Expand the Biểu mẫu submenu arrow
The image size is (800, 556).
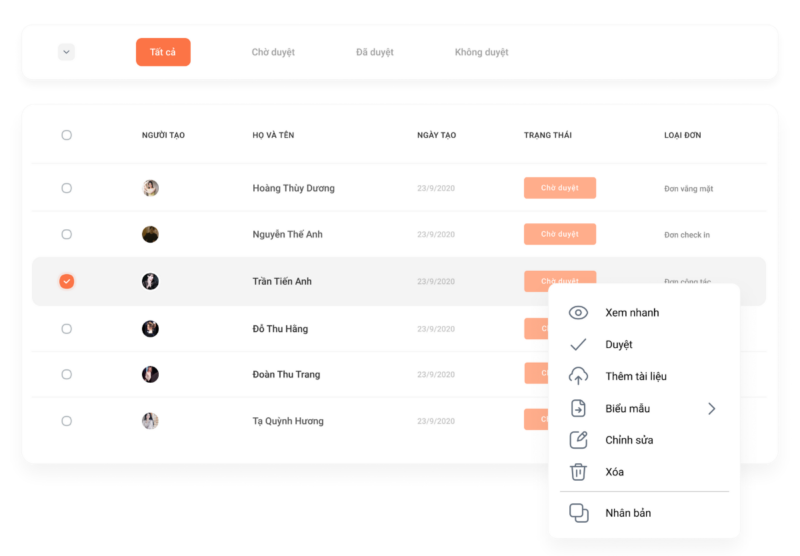click(x=712, y=409)
